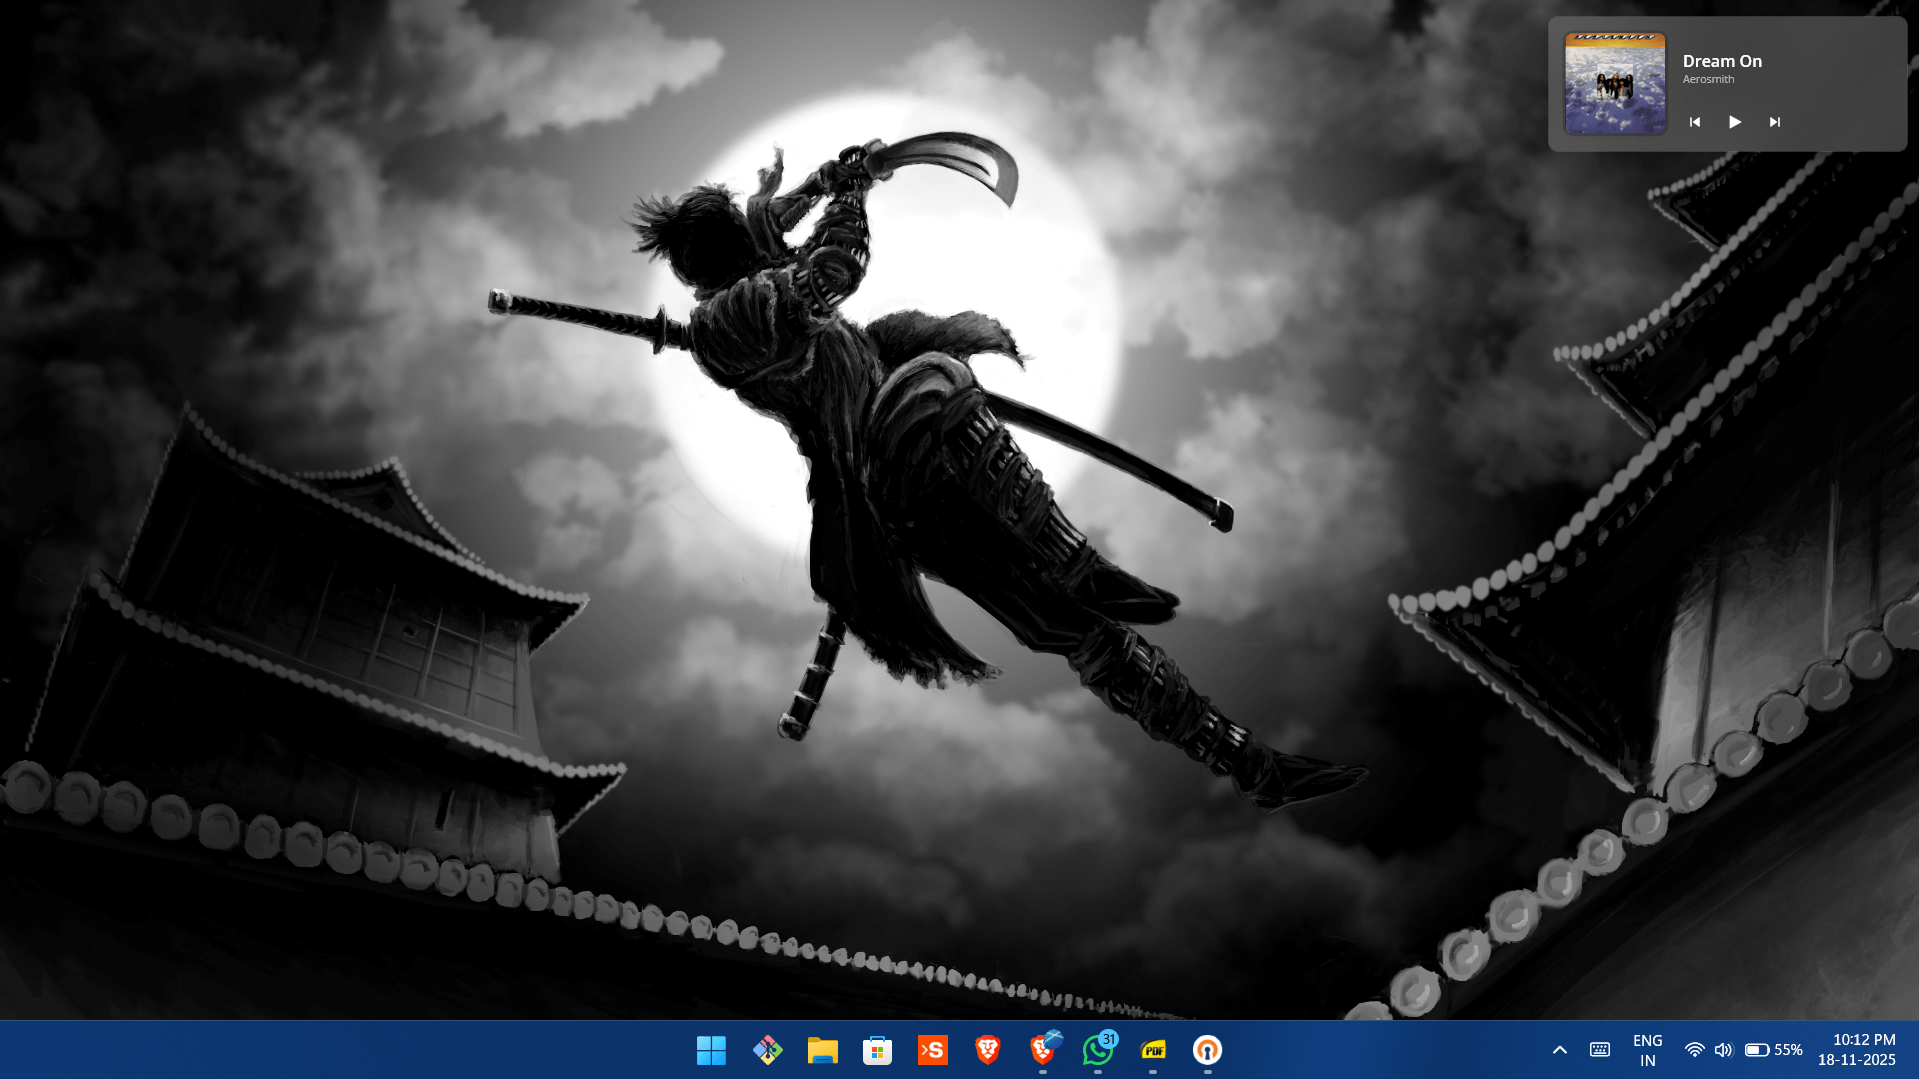Open the orange S app icon
1919x1079 pixels.
click(x=932, y=1050)
